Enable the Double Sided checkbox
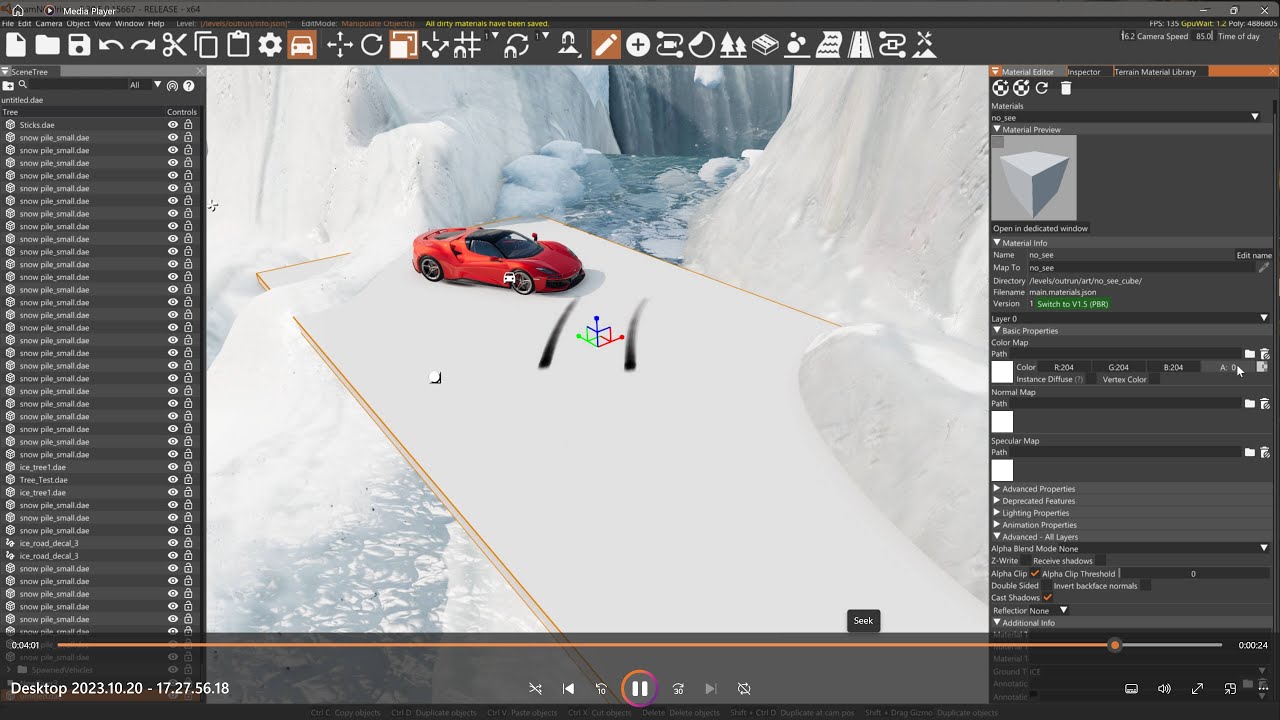 (1046, 586)
